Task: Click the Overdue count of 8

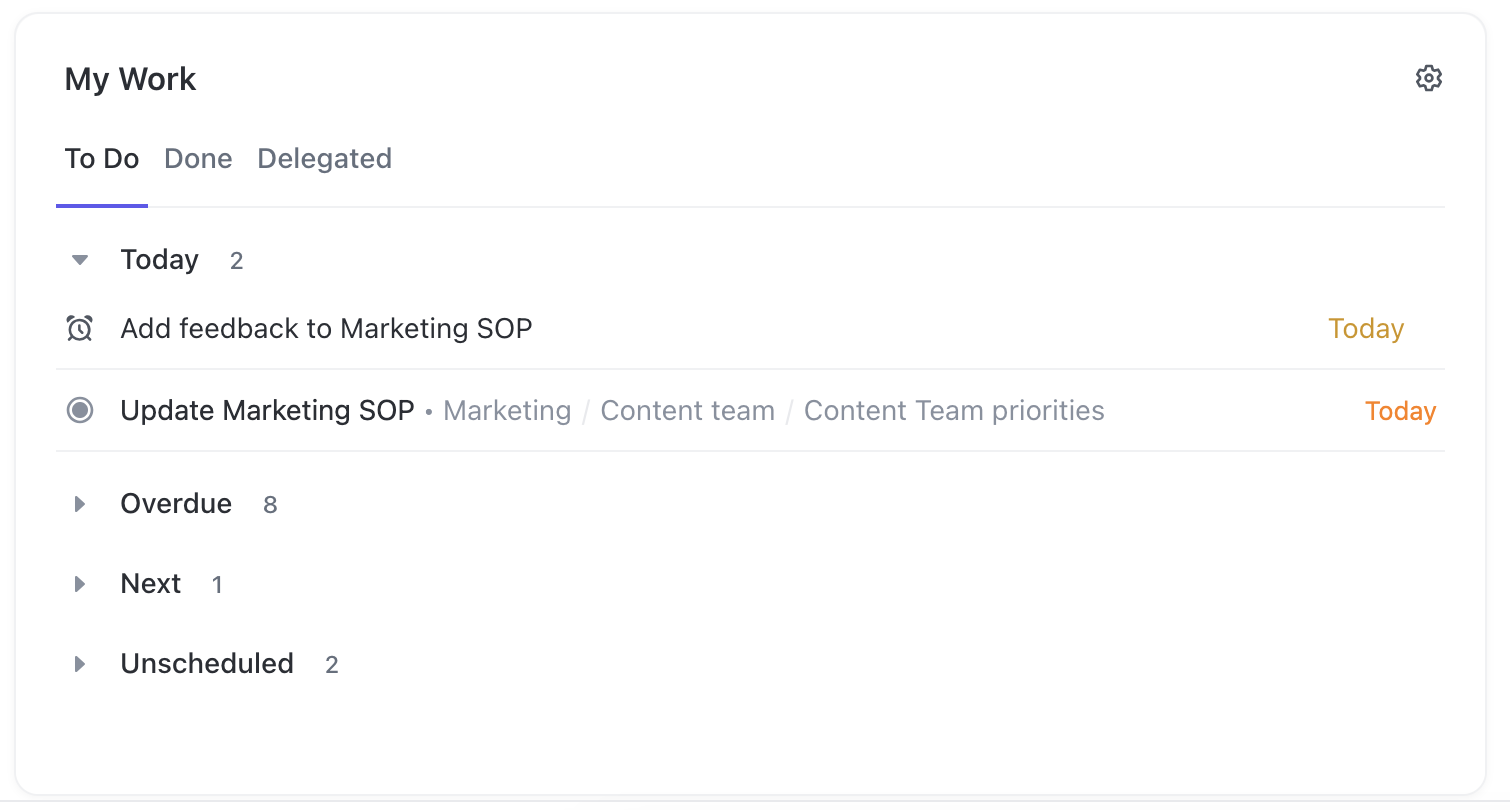Action: click(270, 505)
